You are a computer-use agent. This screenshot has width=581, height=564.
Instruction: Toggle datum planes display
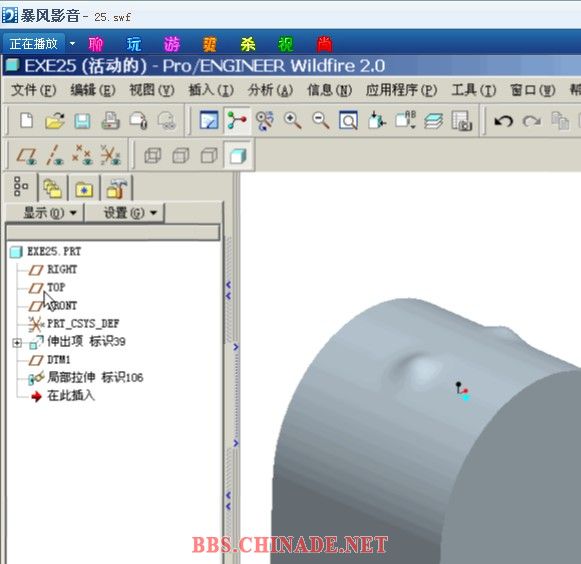(x=26, y=155)
